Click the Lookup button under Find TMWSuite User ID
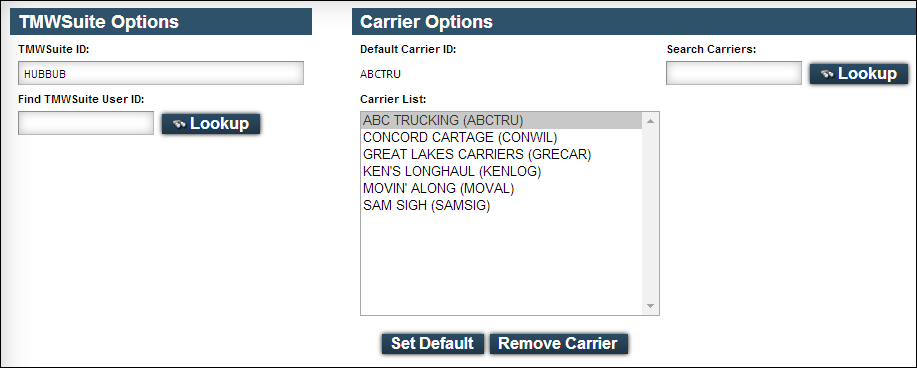 211,124
